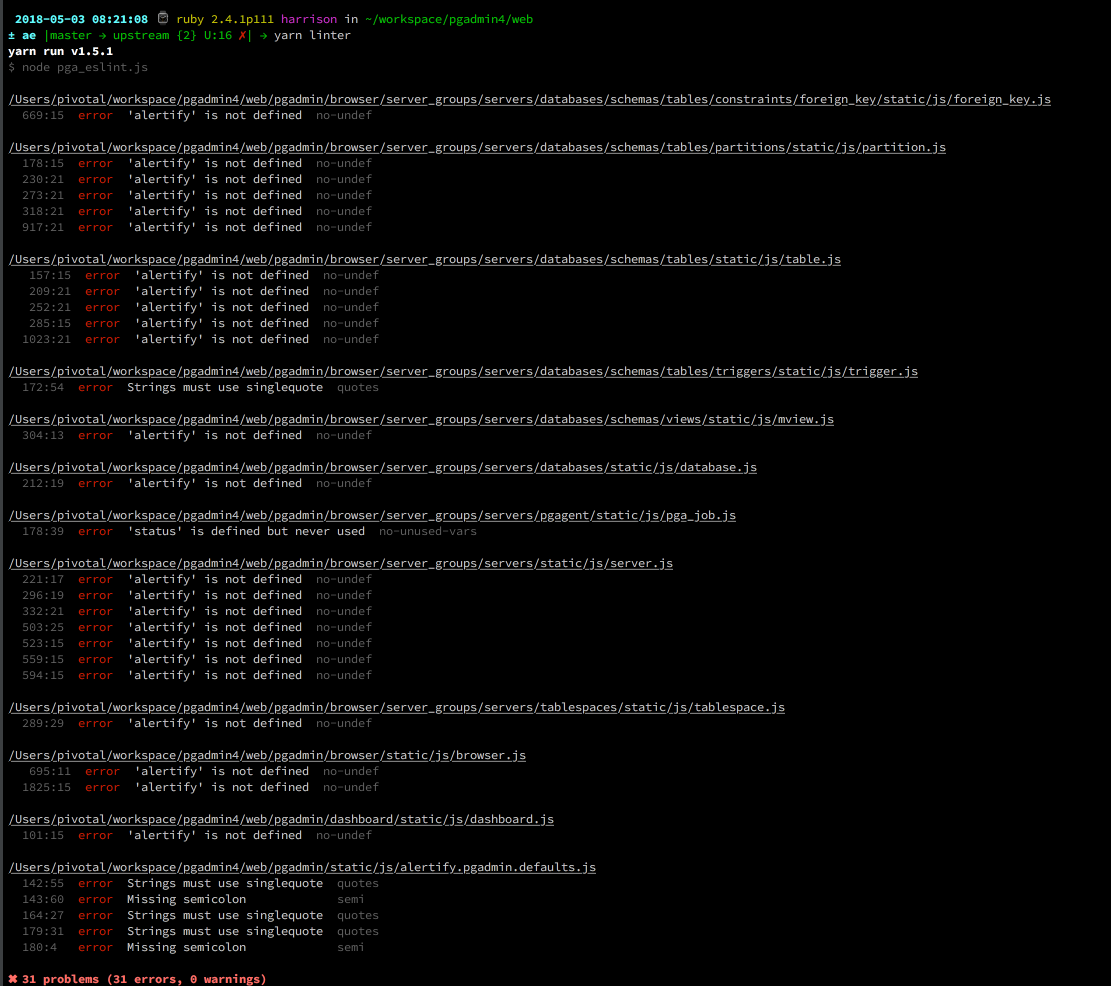Click the dashboard.js file path link

[281, 819]
